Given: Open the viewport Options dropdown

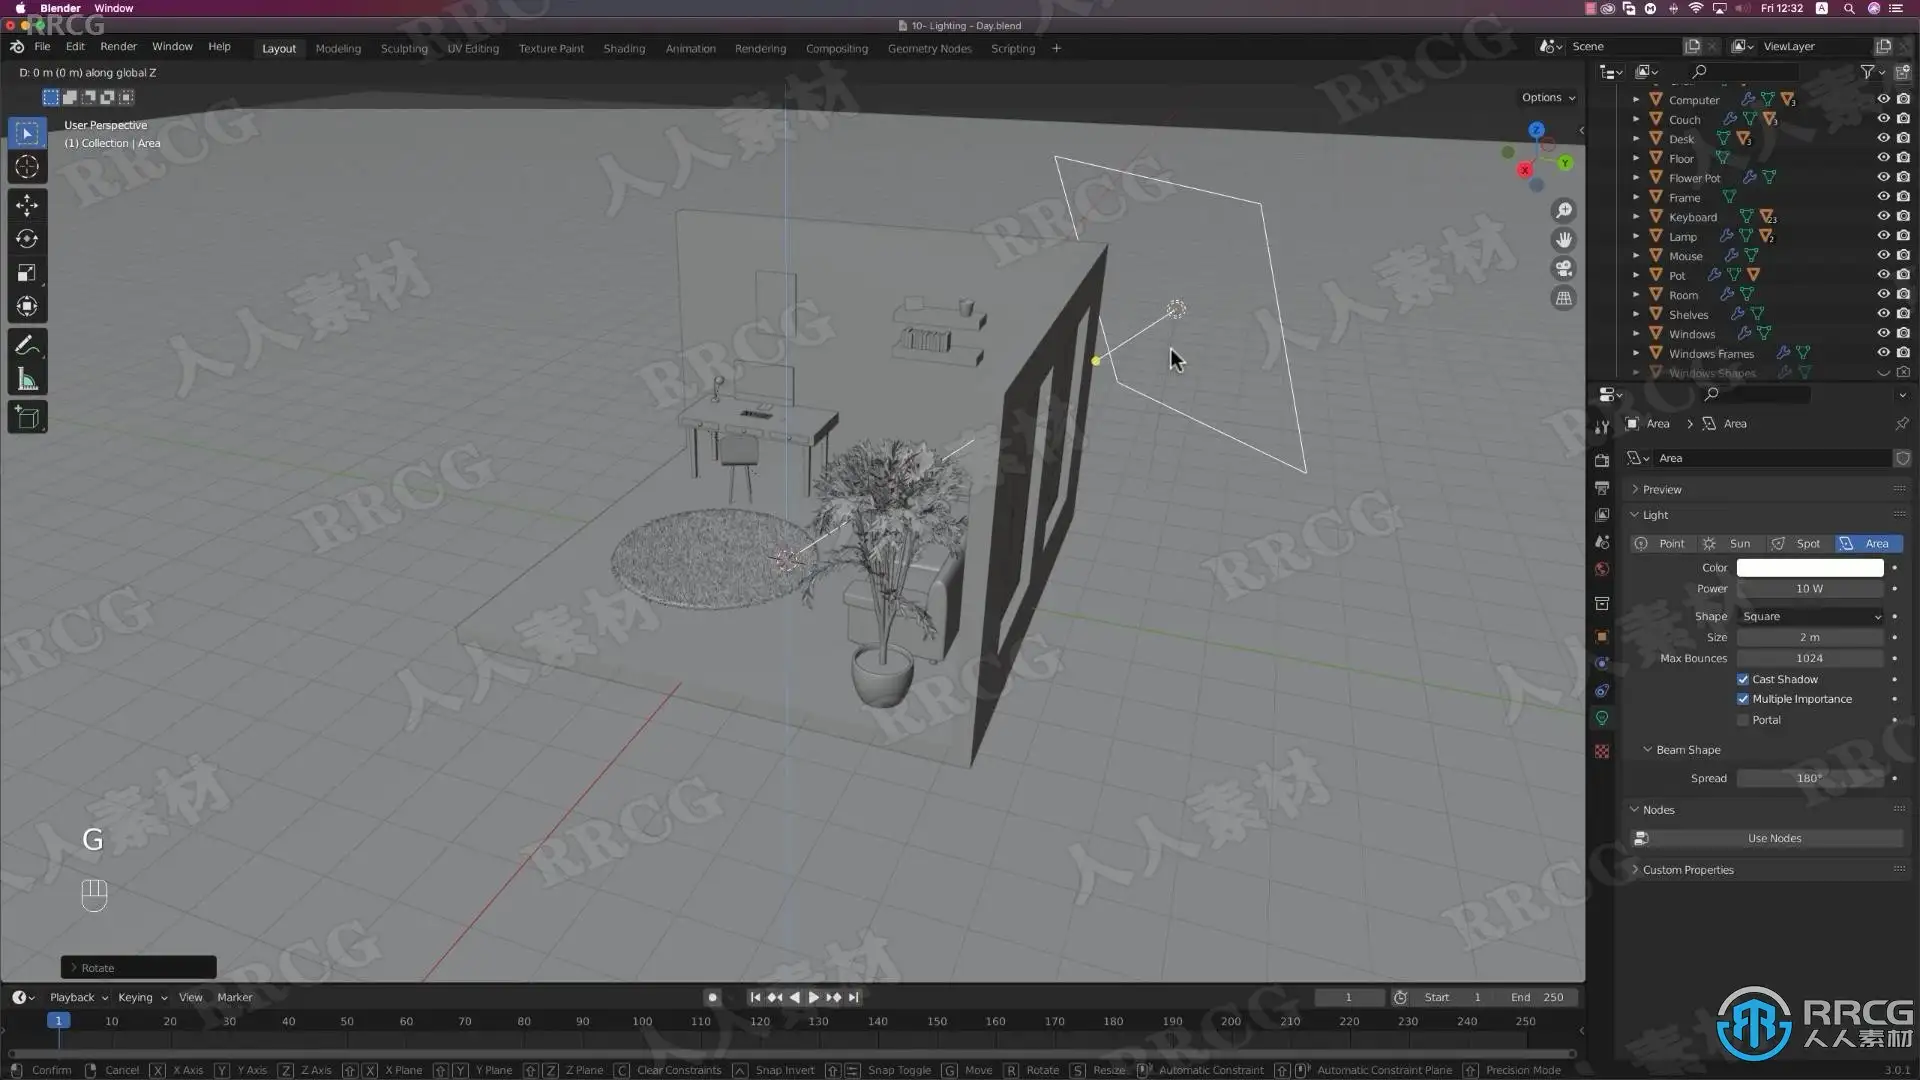Looking at the screenshot, I should 1548,98.
